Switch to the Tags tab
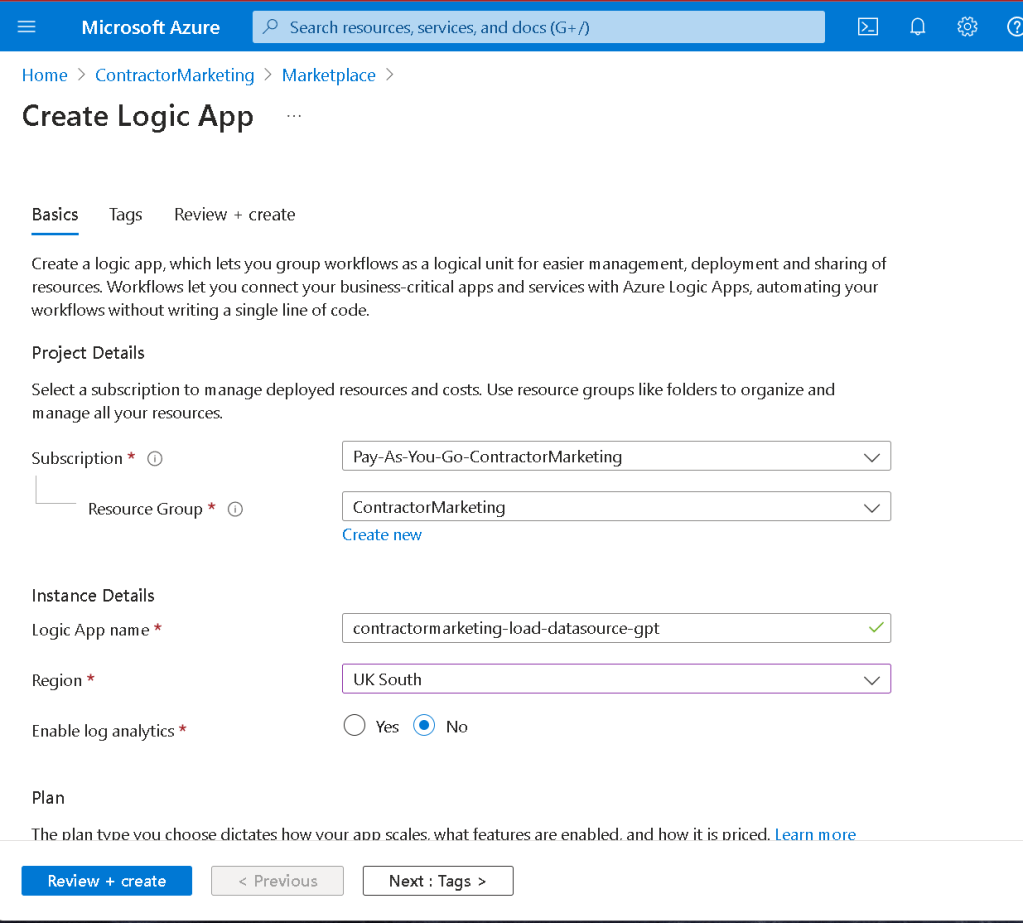Viewport: 1023px width, 923px height. tap(125, 215)
